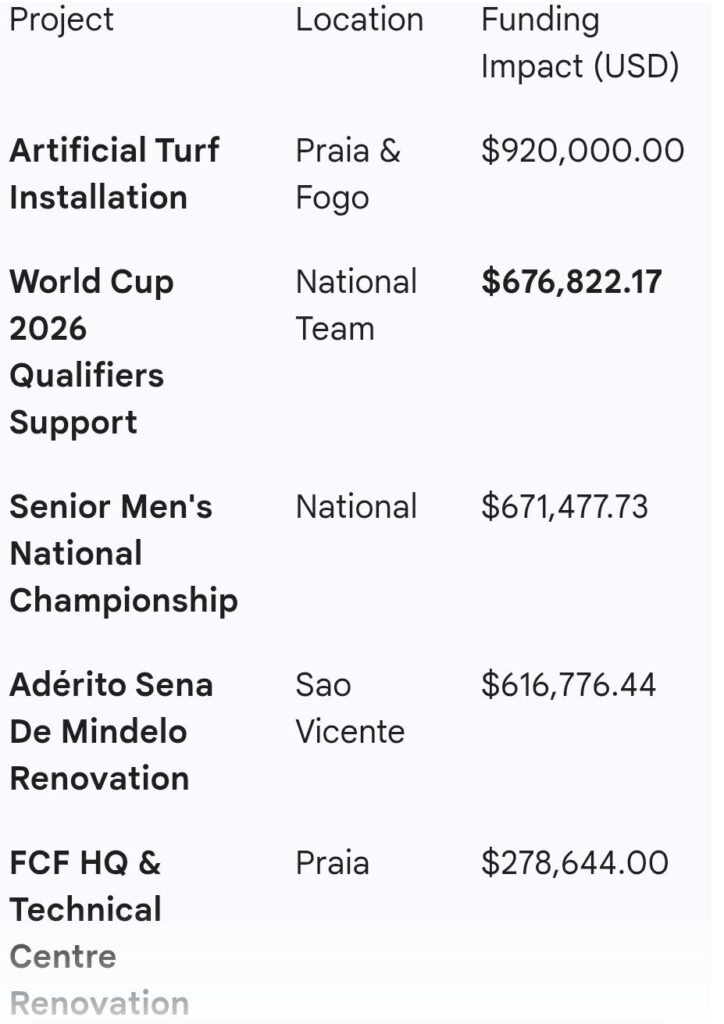
Task: Click the World Cup 2026 Qualifiers Support project
Action: (91, 351)
